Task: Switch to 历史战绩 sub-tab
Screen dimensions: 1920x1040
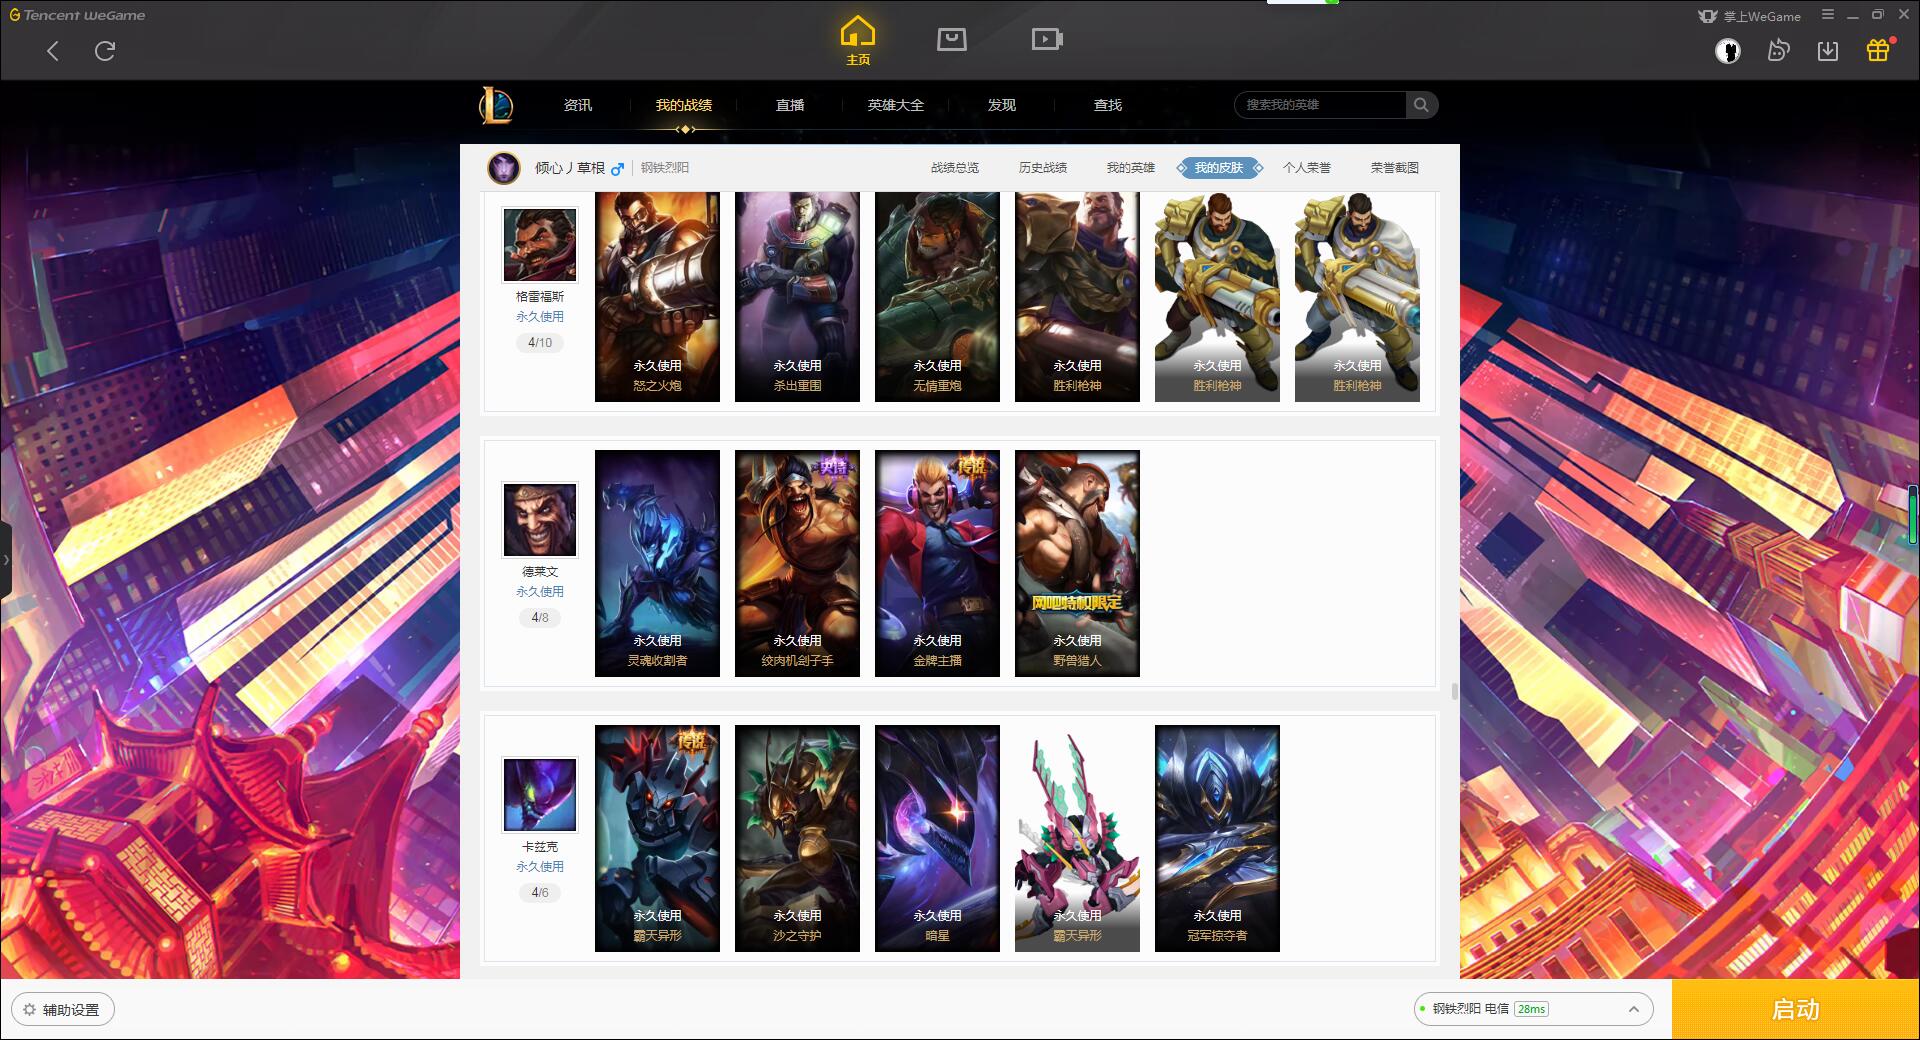Action: 1043,168
